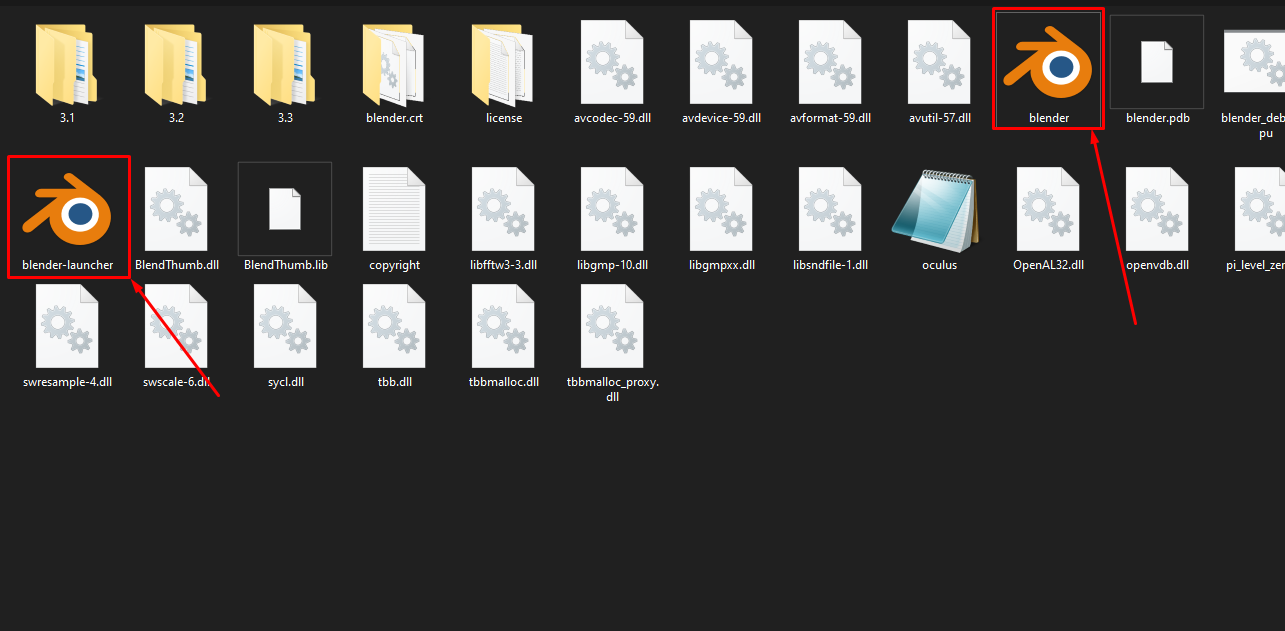Click the "tbbmalloc_proxy.dll" file name label
Image resolution: width=1285 pixels, height=631 pixels.
tap(612, 389)
